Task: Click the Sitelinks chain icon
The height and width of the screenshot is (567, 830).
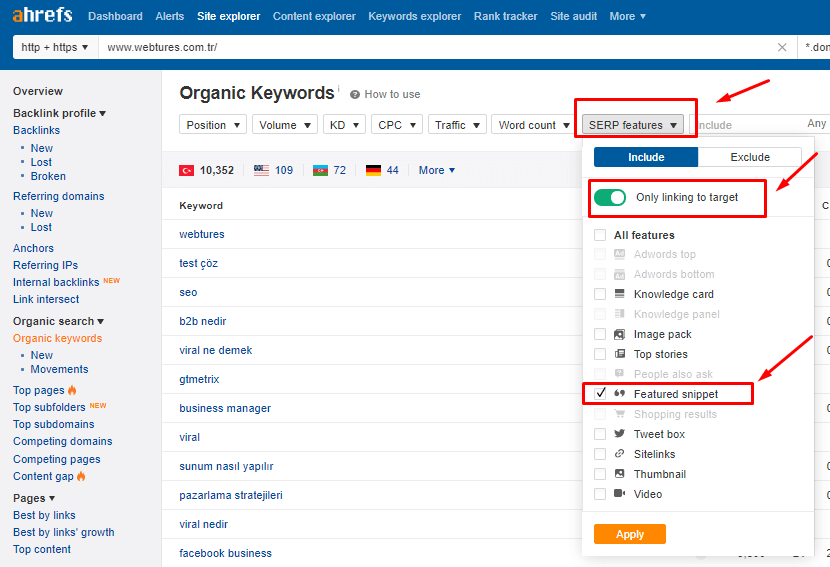Action: pos(619,454)
